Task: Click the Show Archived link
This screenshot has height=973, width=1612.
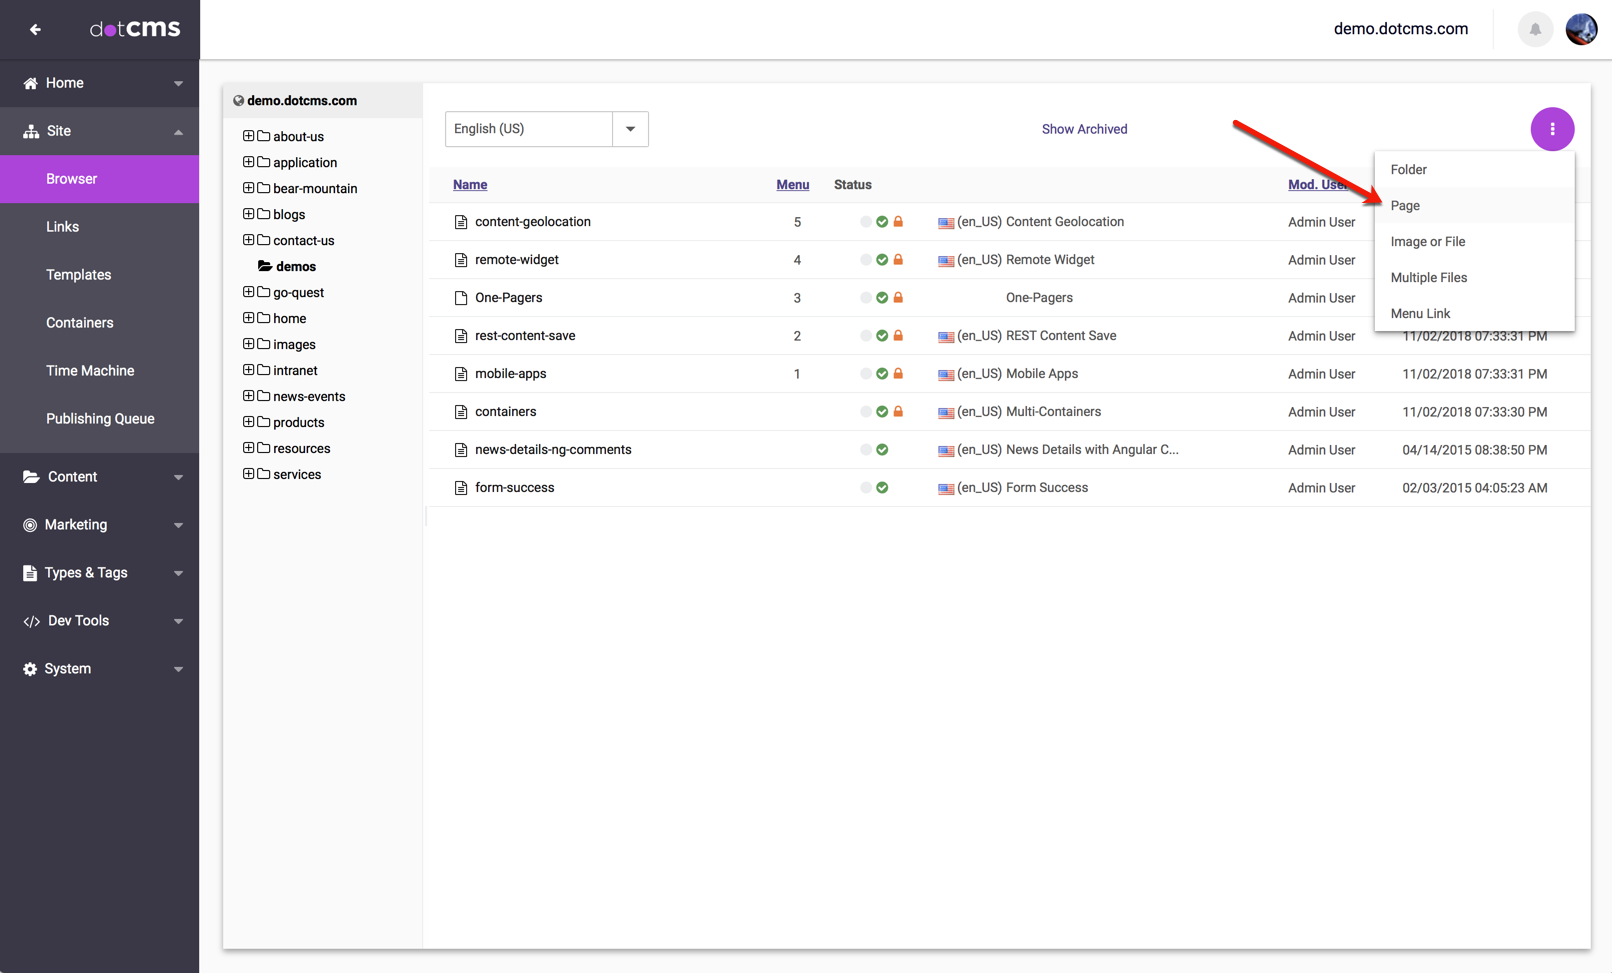Action: (x=1084, y=129)
